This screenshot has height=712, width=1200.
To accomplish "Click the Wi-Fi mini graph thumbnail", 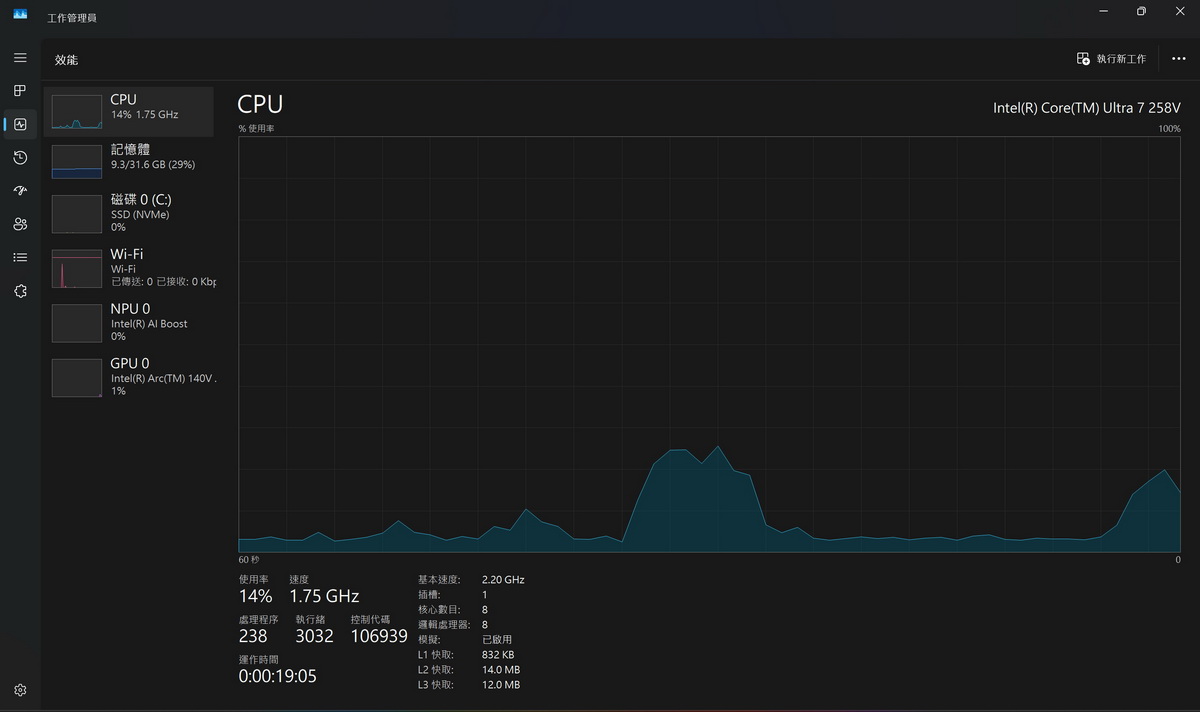I will 77,268.
